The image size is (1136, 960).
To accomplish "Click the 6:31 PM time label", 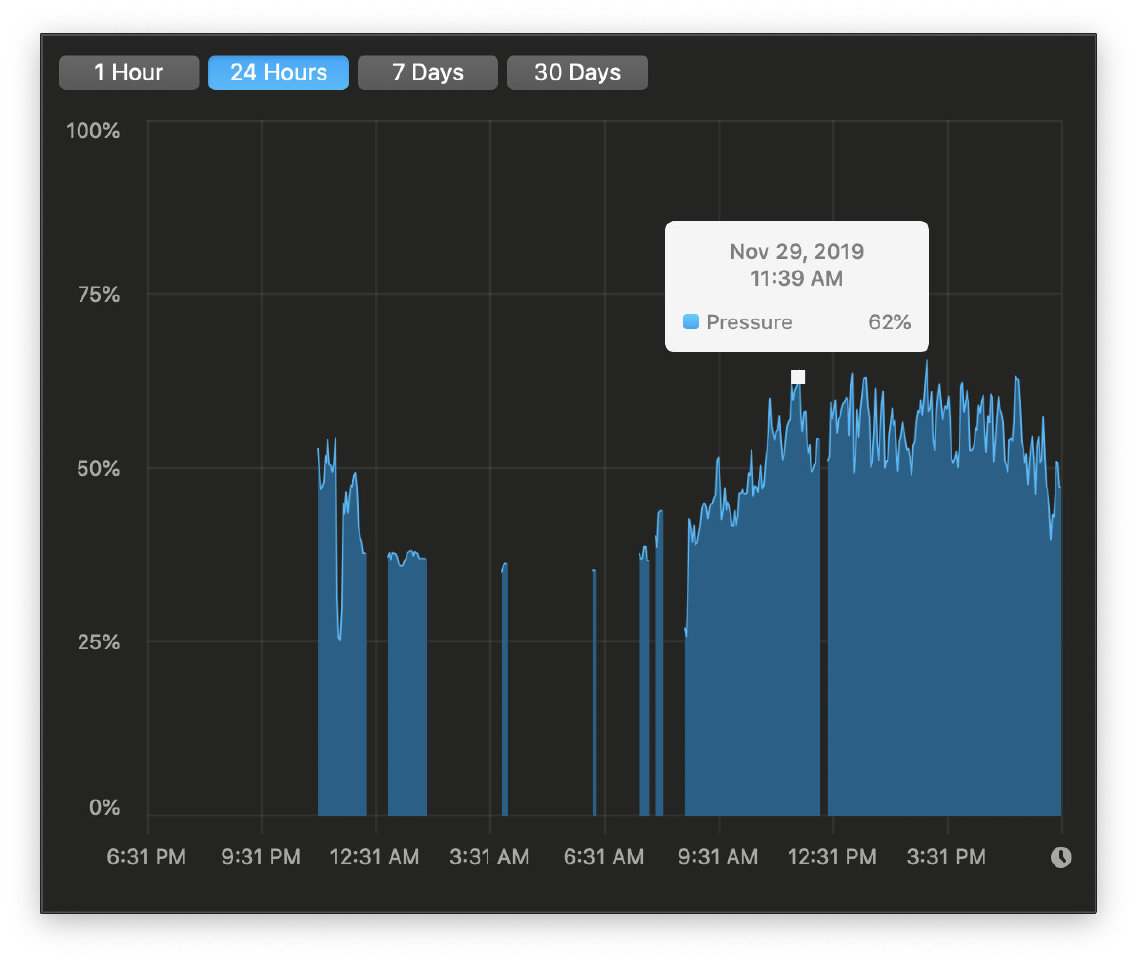I will (146, 857).
